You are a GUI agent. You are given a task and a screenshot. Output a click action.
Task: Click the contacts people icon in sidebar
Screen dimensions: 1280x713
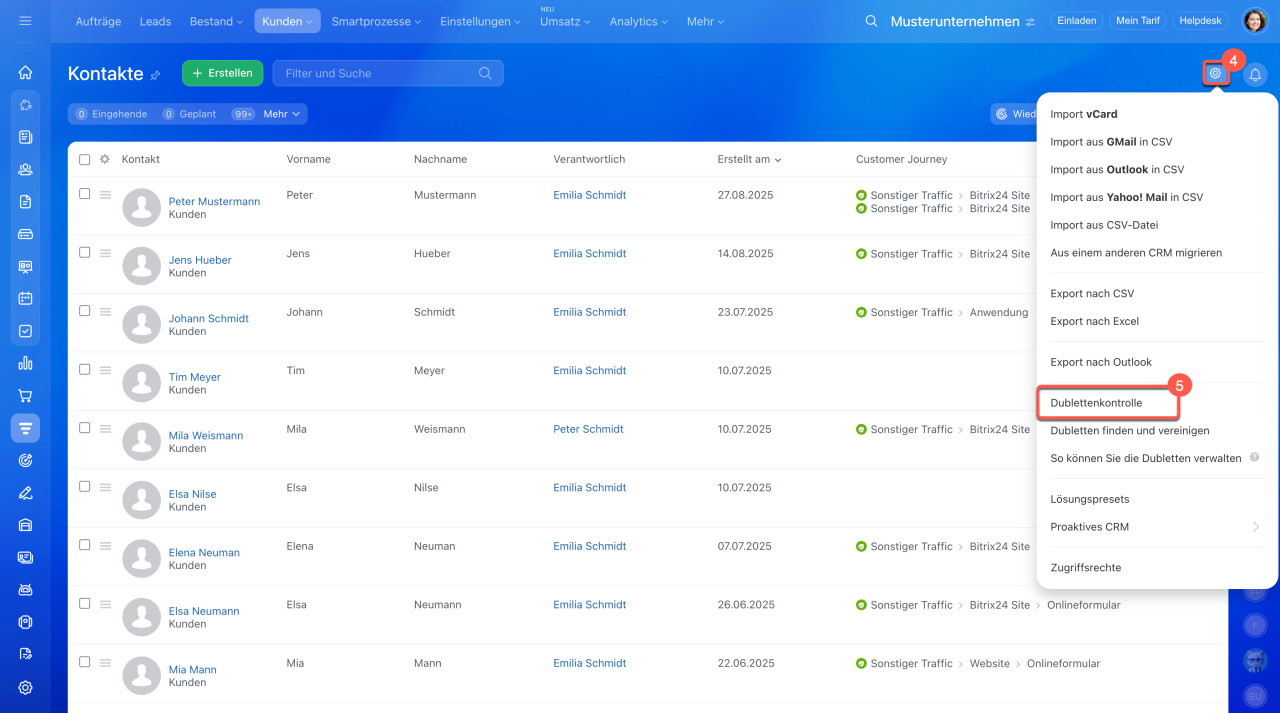(x=25, y=169)
